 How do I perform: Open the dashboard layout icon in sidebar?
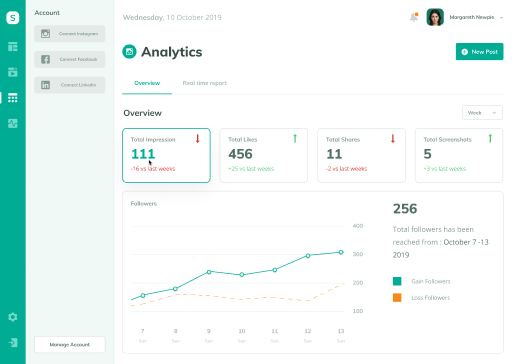[x=13, y=47]
